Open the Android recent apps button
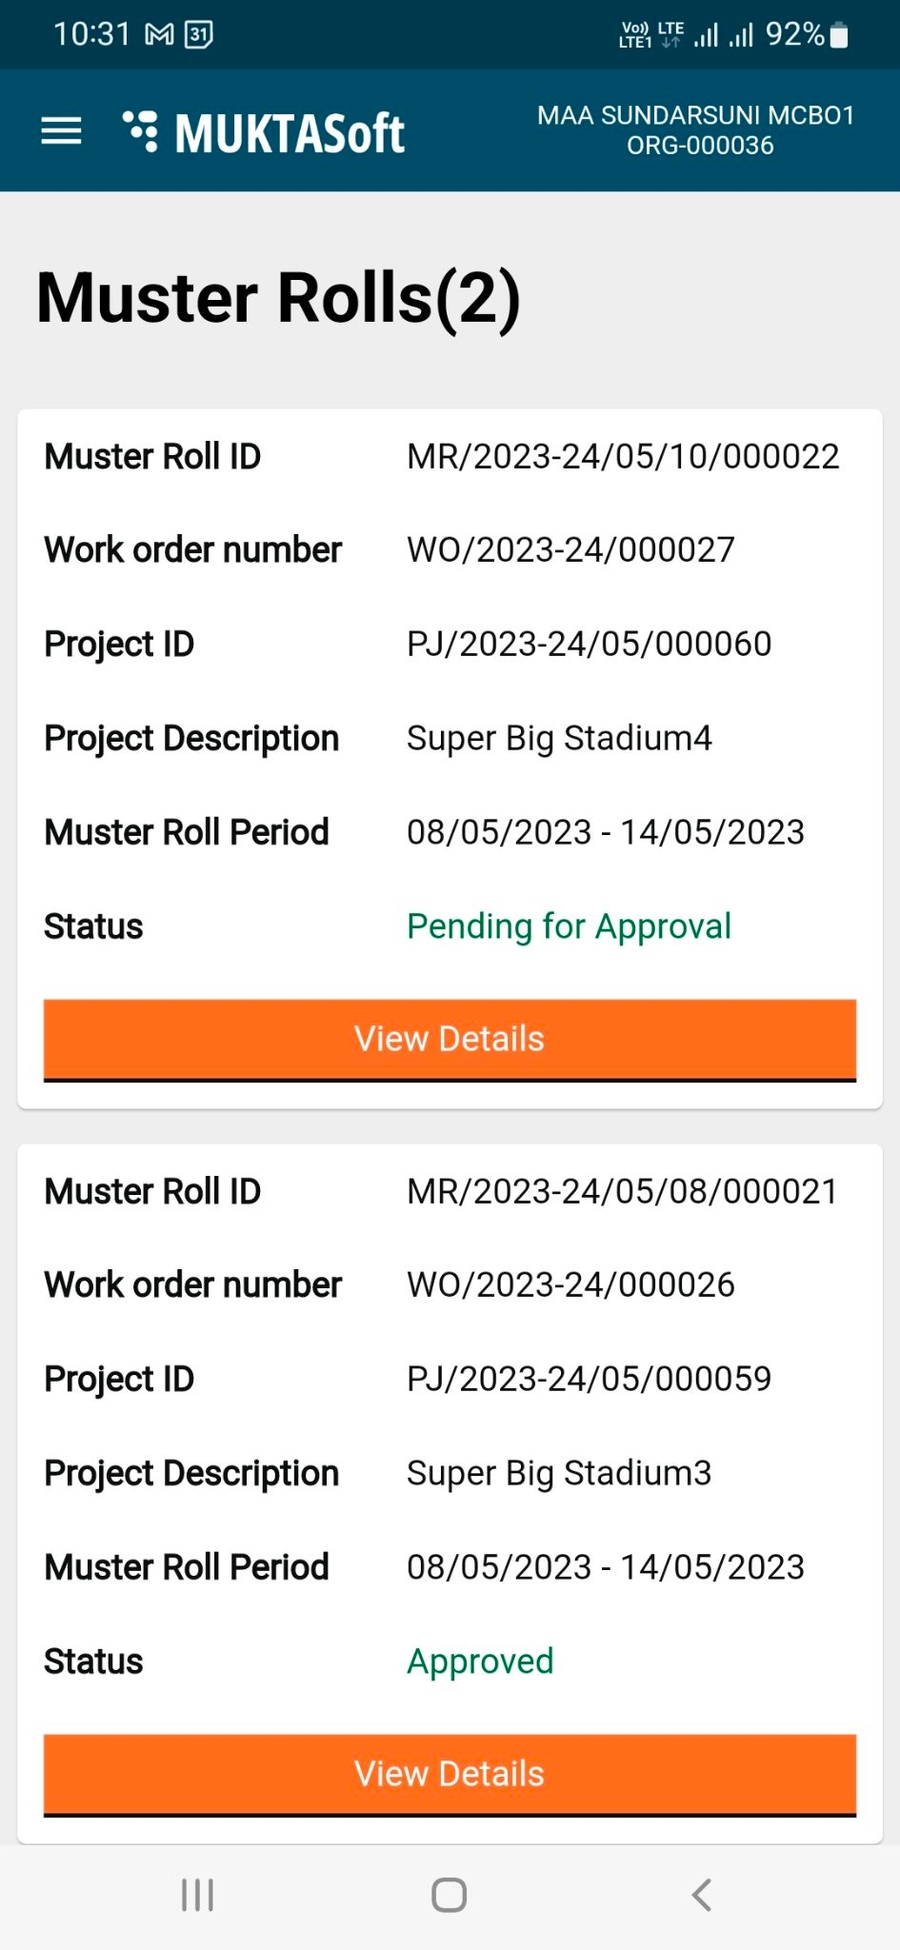 [197, 1894]
